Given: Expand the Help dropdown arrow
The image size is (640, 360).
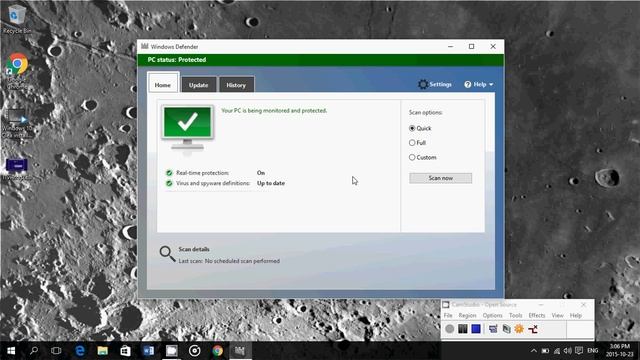Looking at the screenshot, I should (491, 84).
